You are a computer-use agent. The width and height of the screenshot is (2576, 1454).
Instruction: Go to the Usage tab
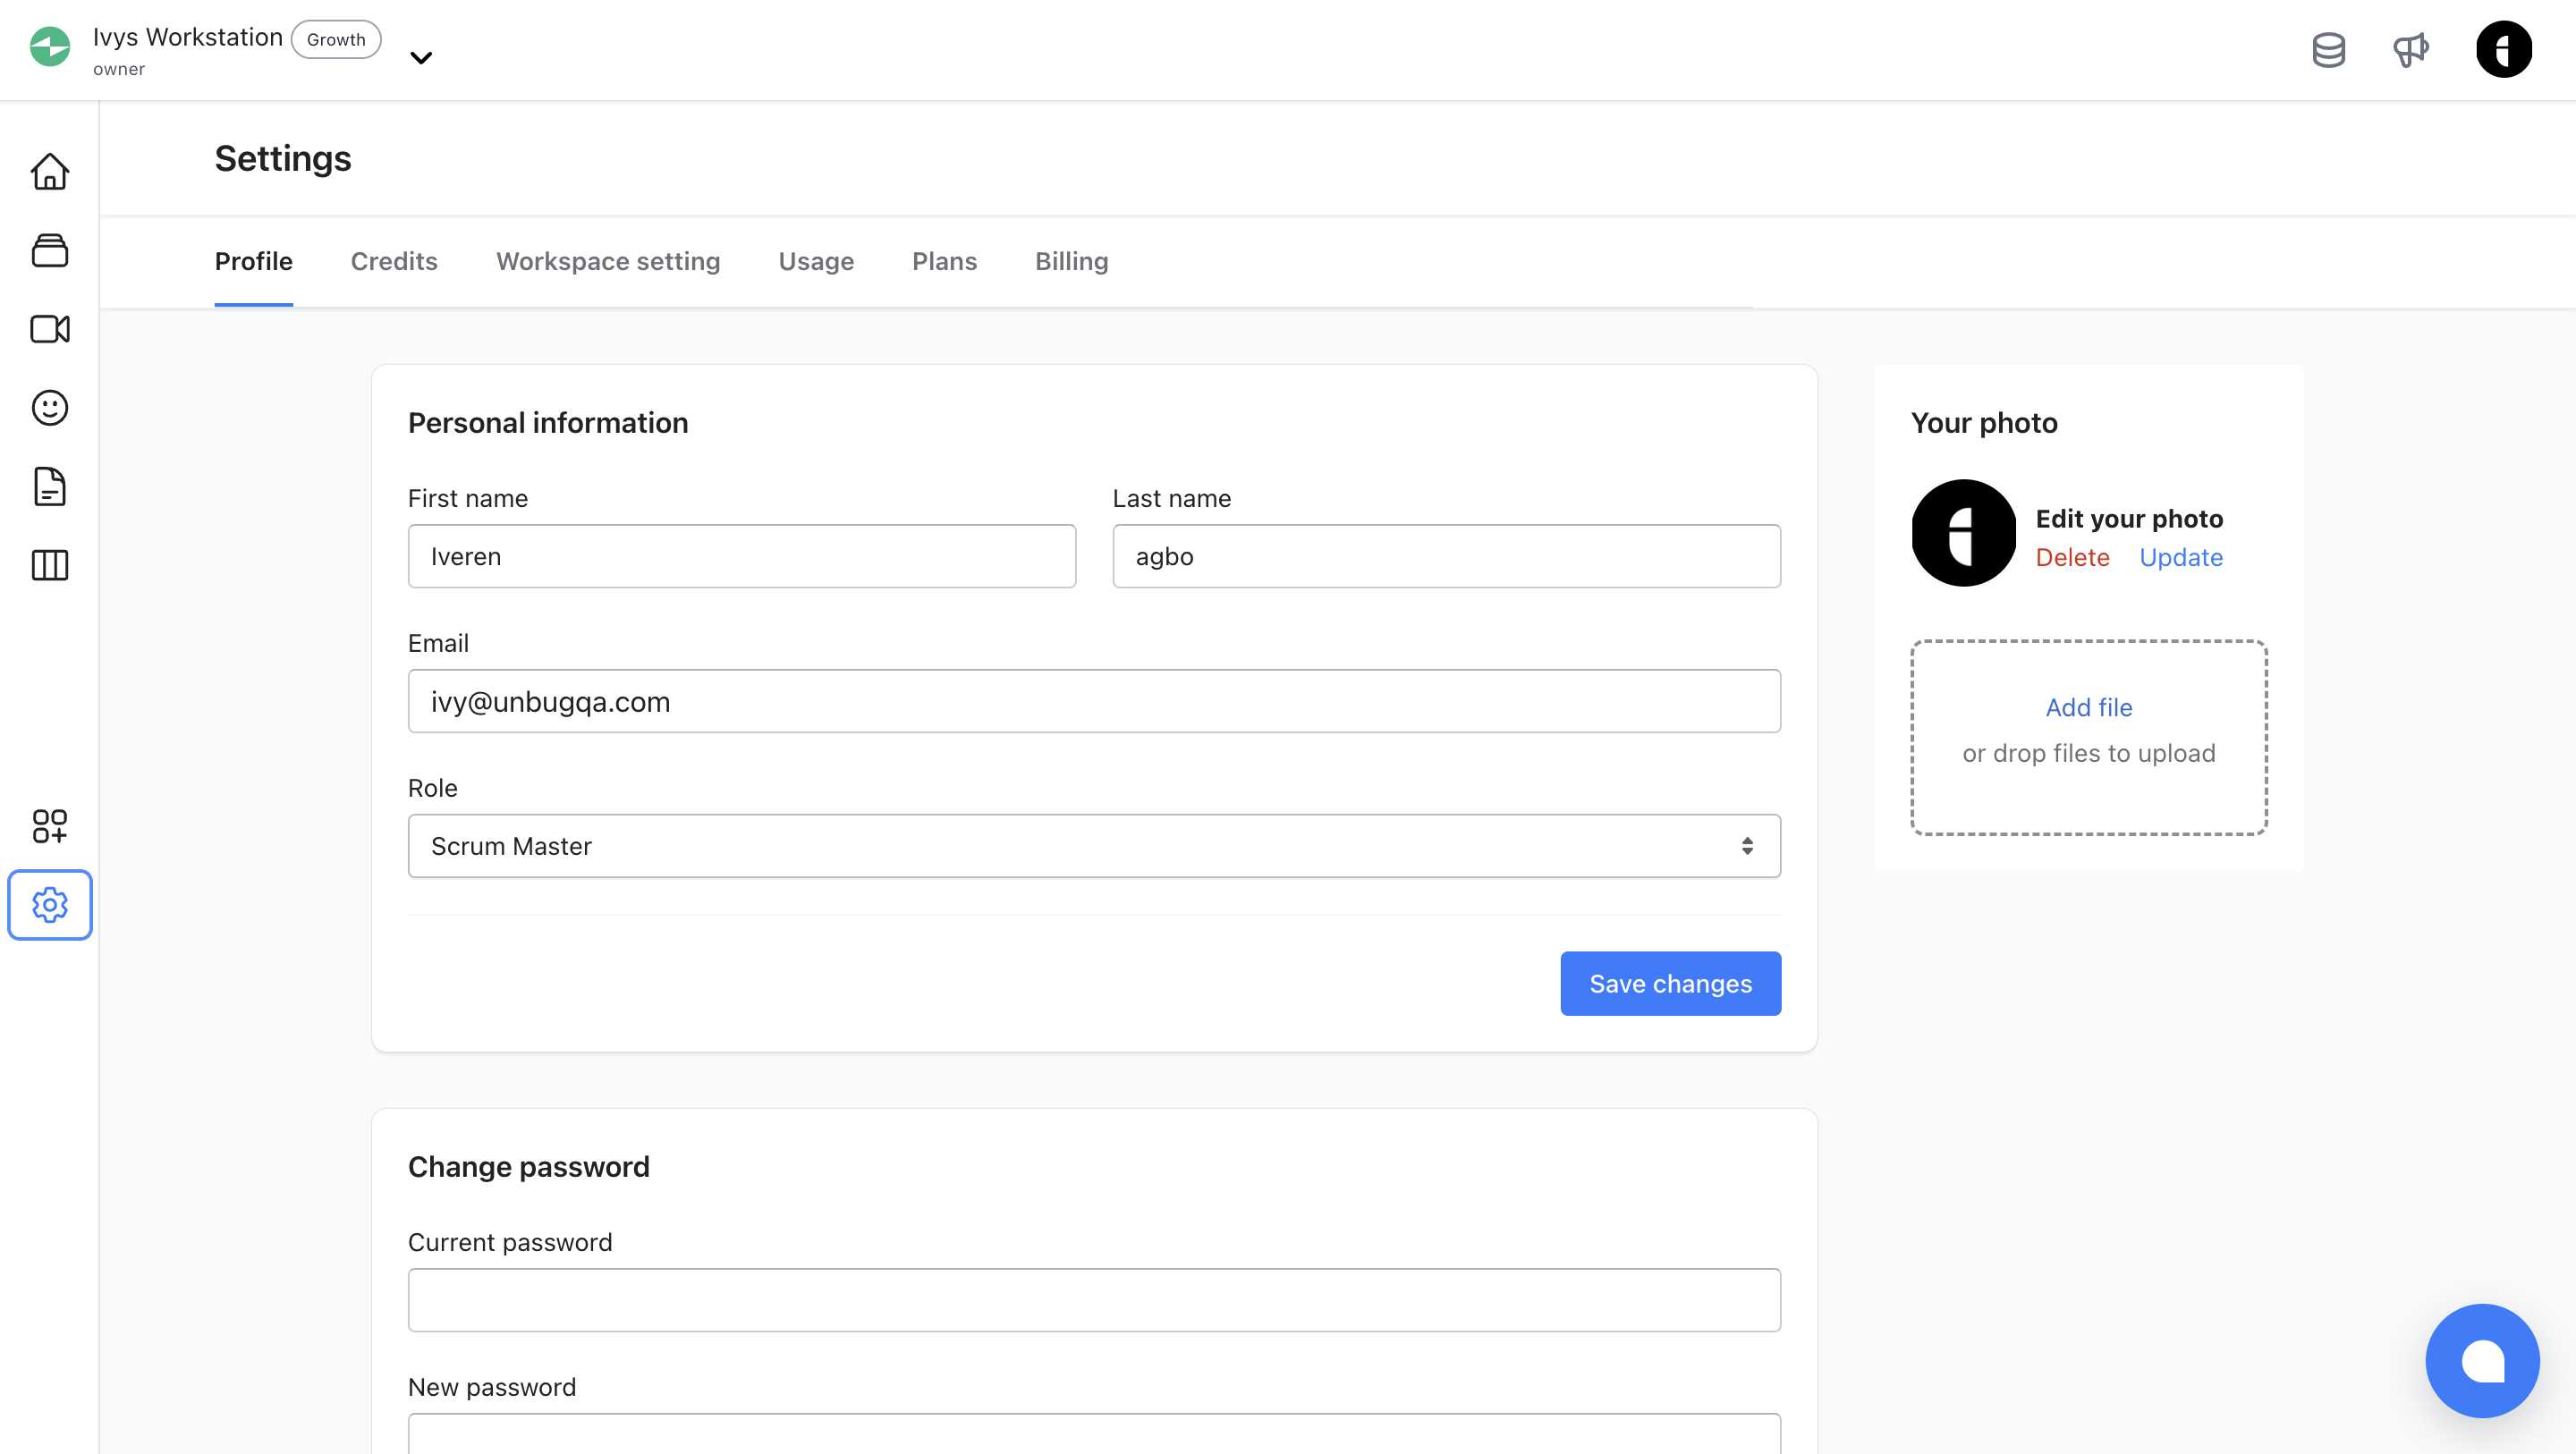[816, 262]
